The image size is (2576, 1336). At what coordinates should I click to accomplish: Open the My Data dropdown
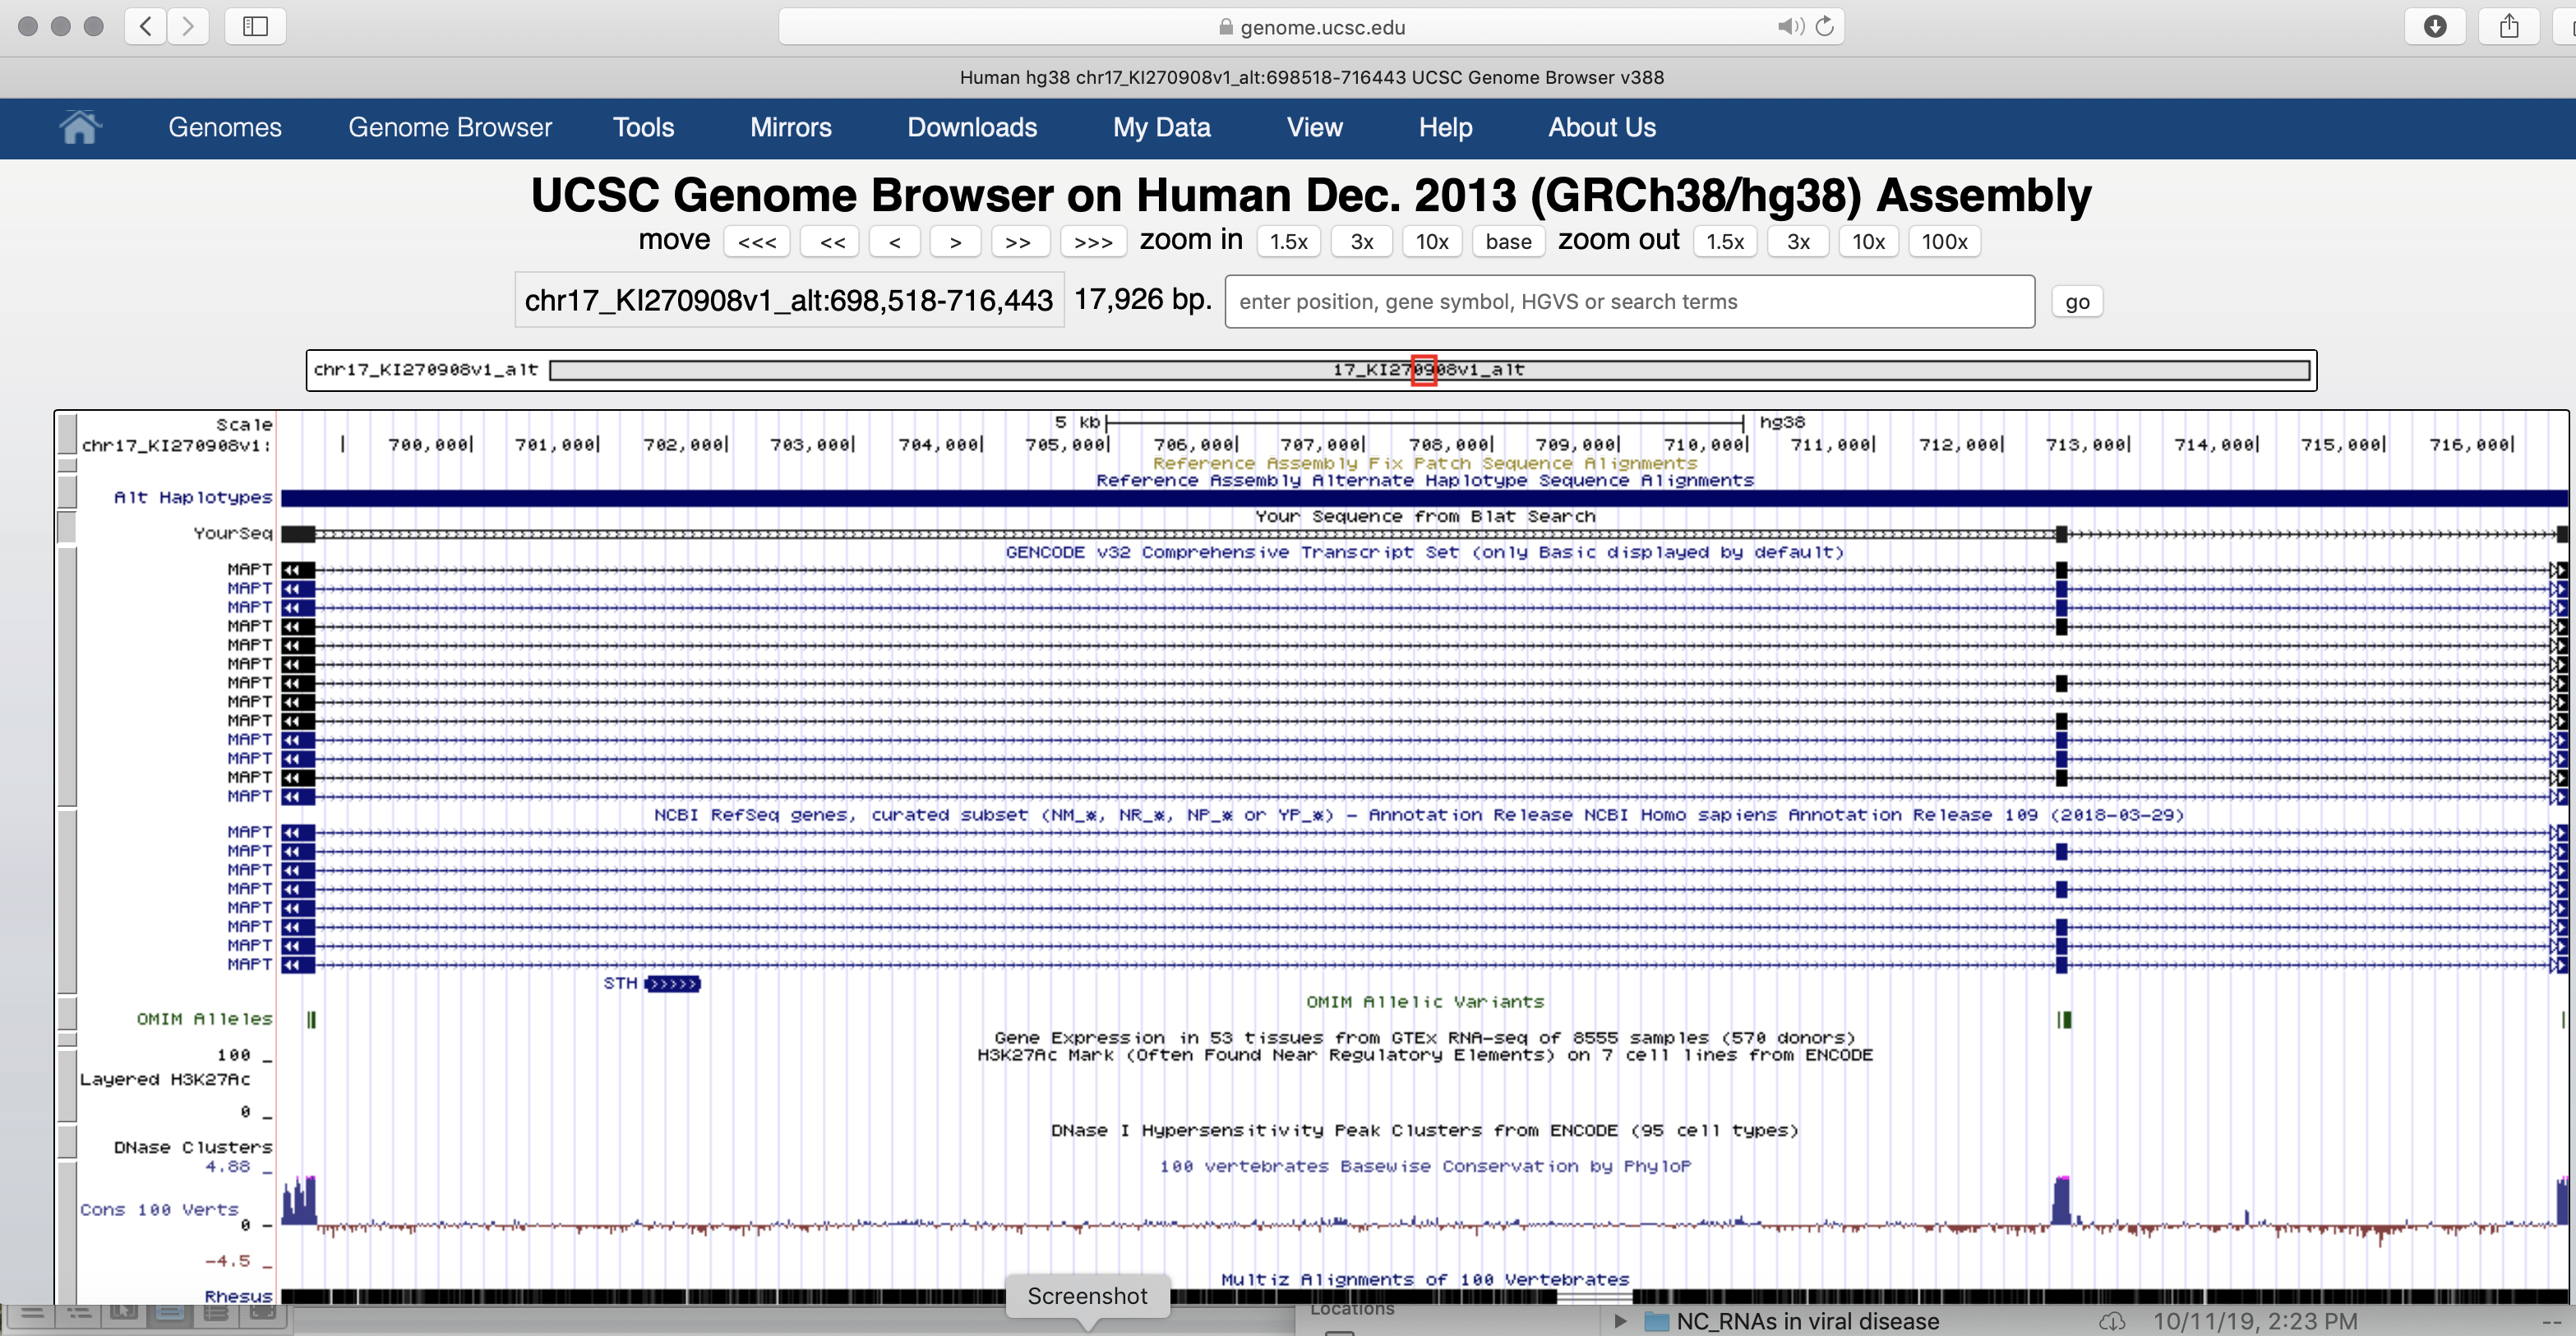click(x=1161, y=127)
